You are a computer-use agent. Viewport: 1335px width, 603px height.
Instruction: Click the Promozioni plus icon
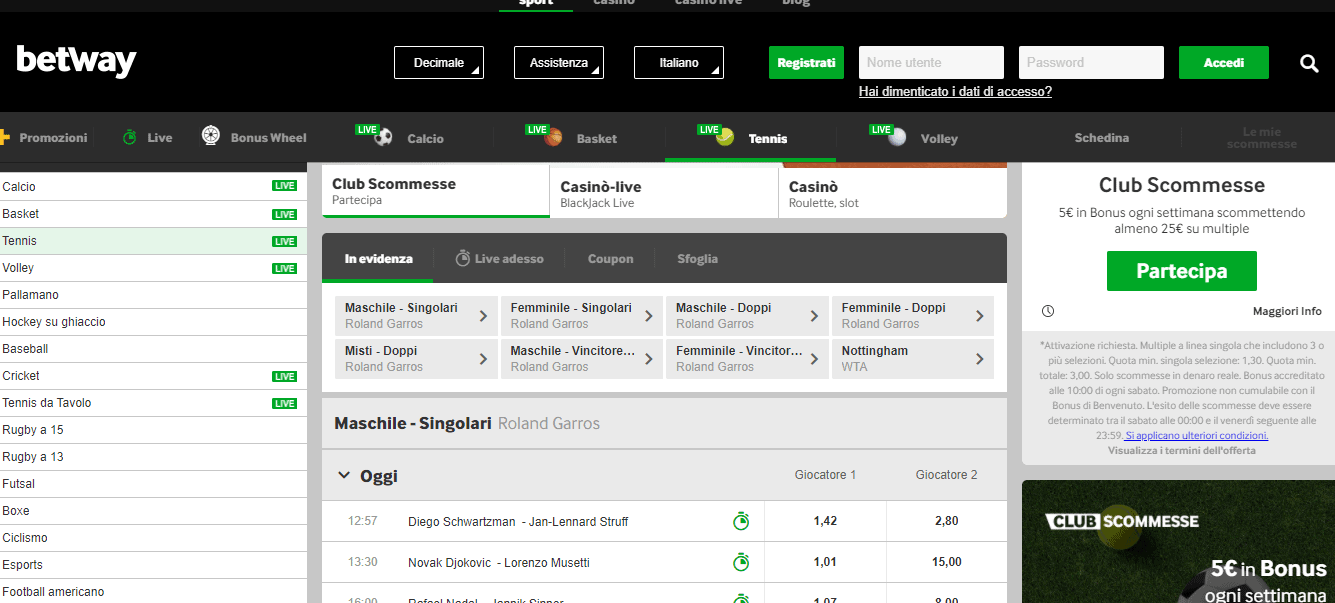point(3,137)
